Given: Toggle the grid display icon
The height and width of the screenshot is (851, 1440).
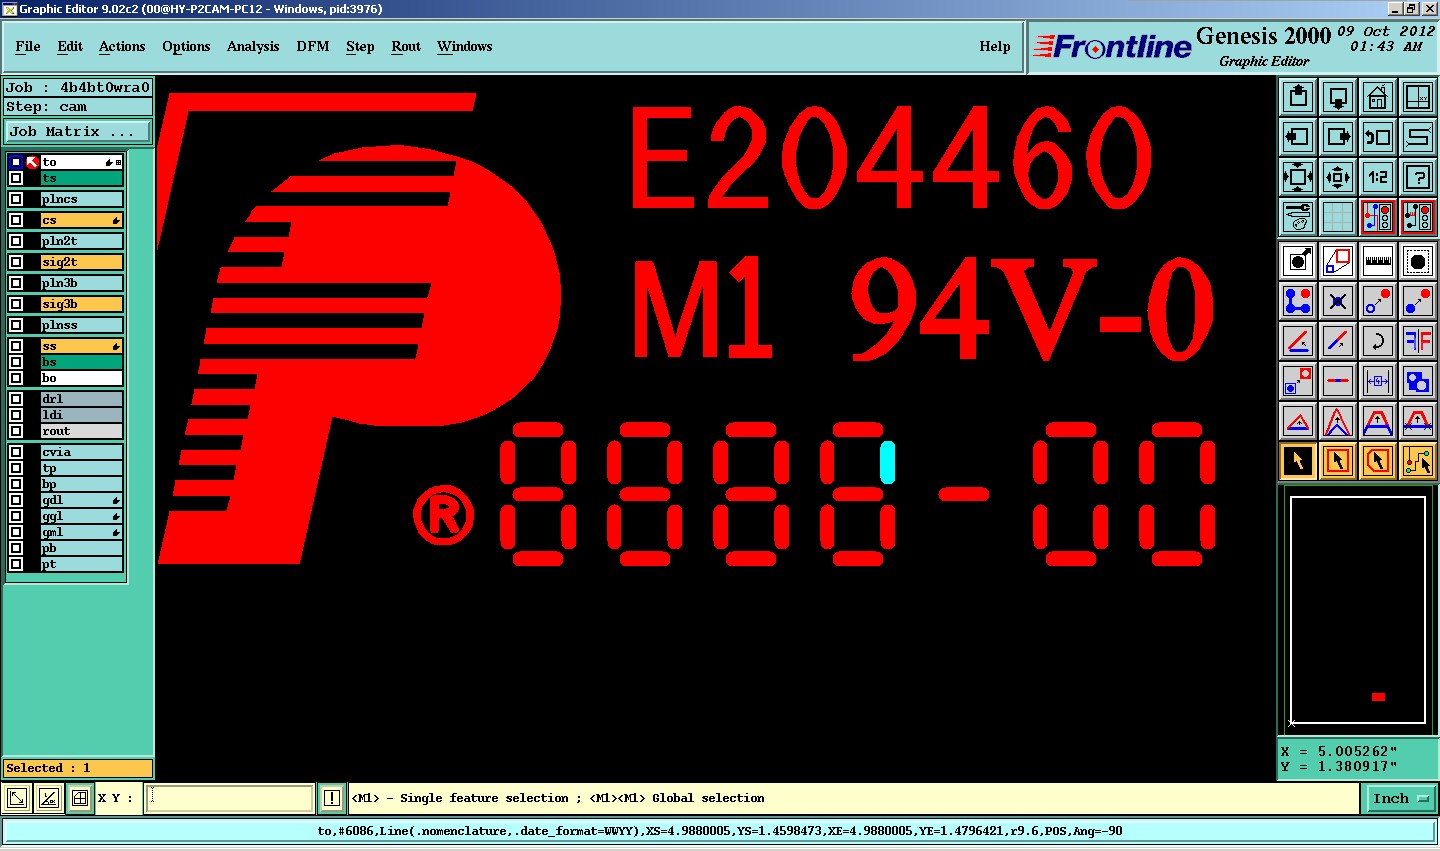Looking at the screenshot, I should coord(1338,217).
